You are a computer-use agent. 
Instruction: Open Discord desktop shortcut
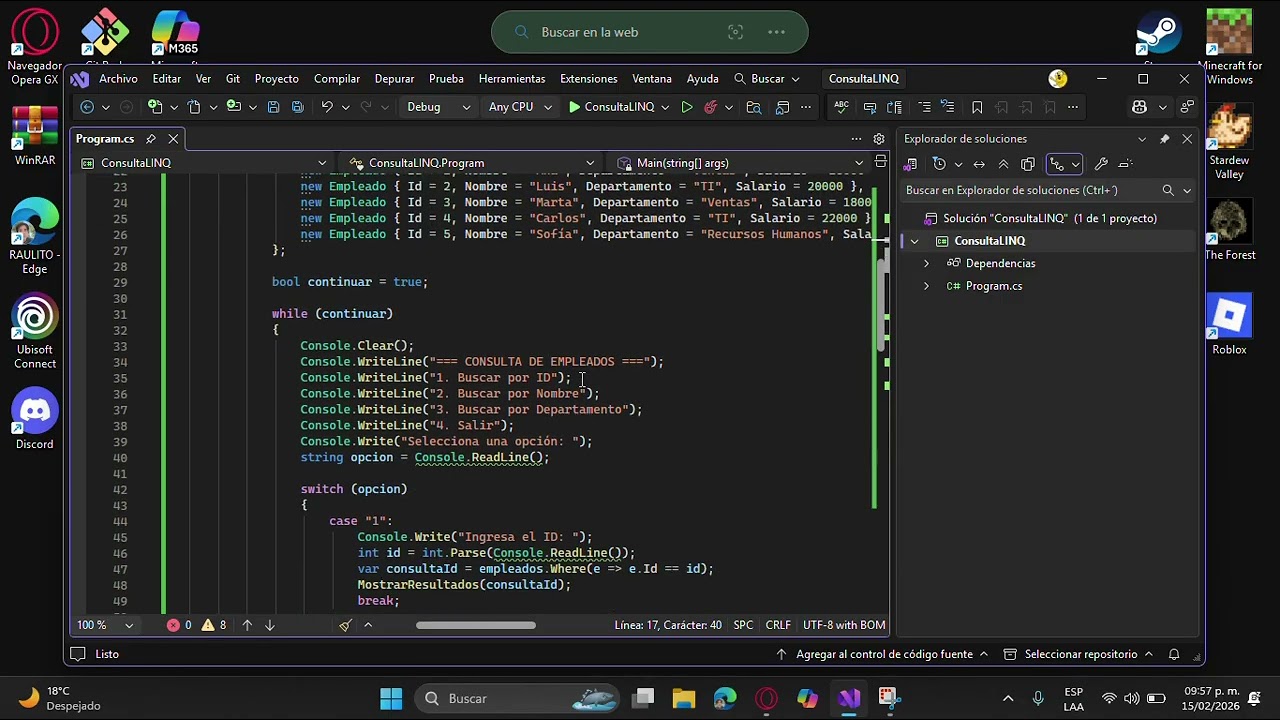[x=35, y=420]
